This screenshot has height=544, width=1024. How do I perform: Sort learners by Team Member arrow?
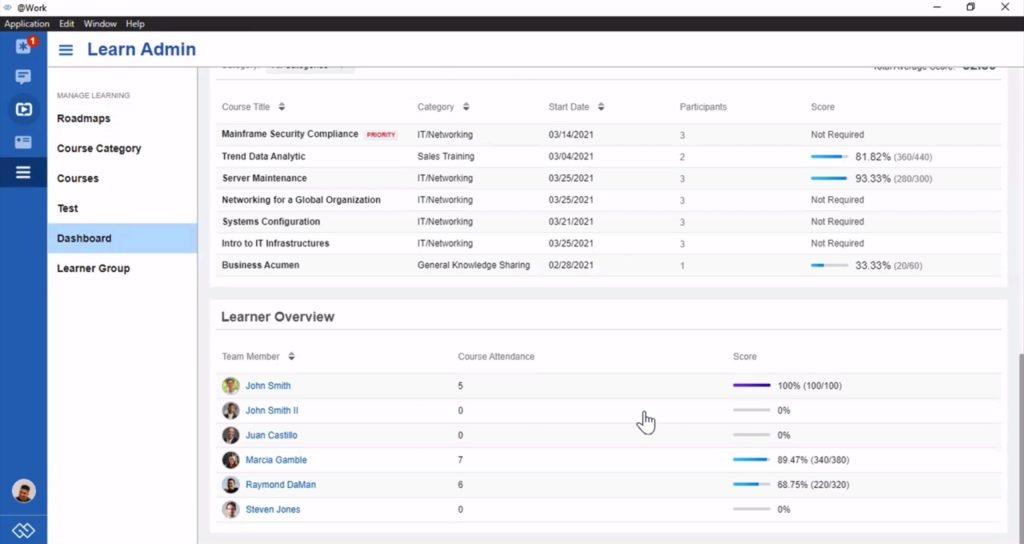[x=291, y=357]
